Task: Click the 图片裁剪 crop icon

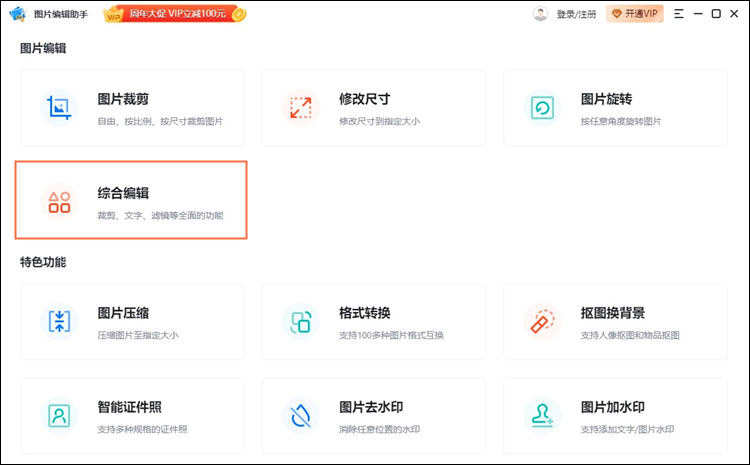Action: coord(59,107)
